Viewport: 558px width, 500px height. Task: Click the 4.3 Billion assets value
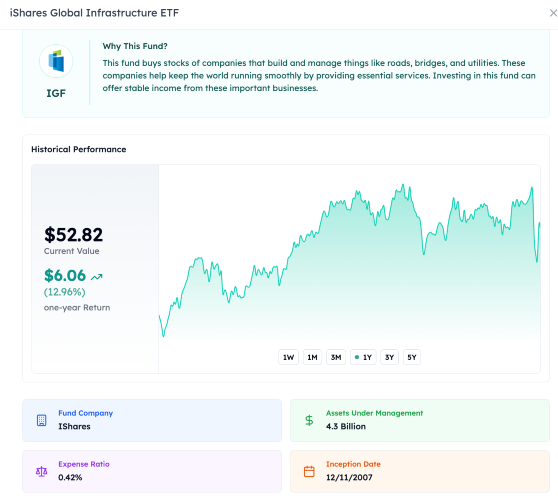346,426
